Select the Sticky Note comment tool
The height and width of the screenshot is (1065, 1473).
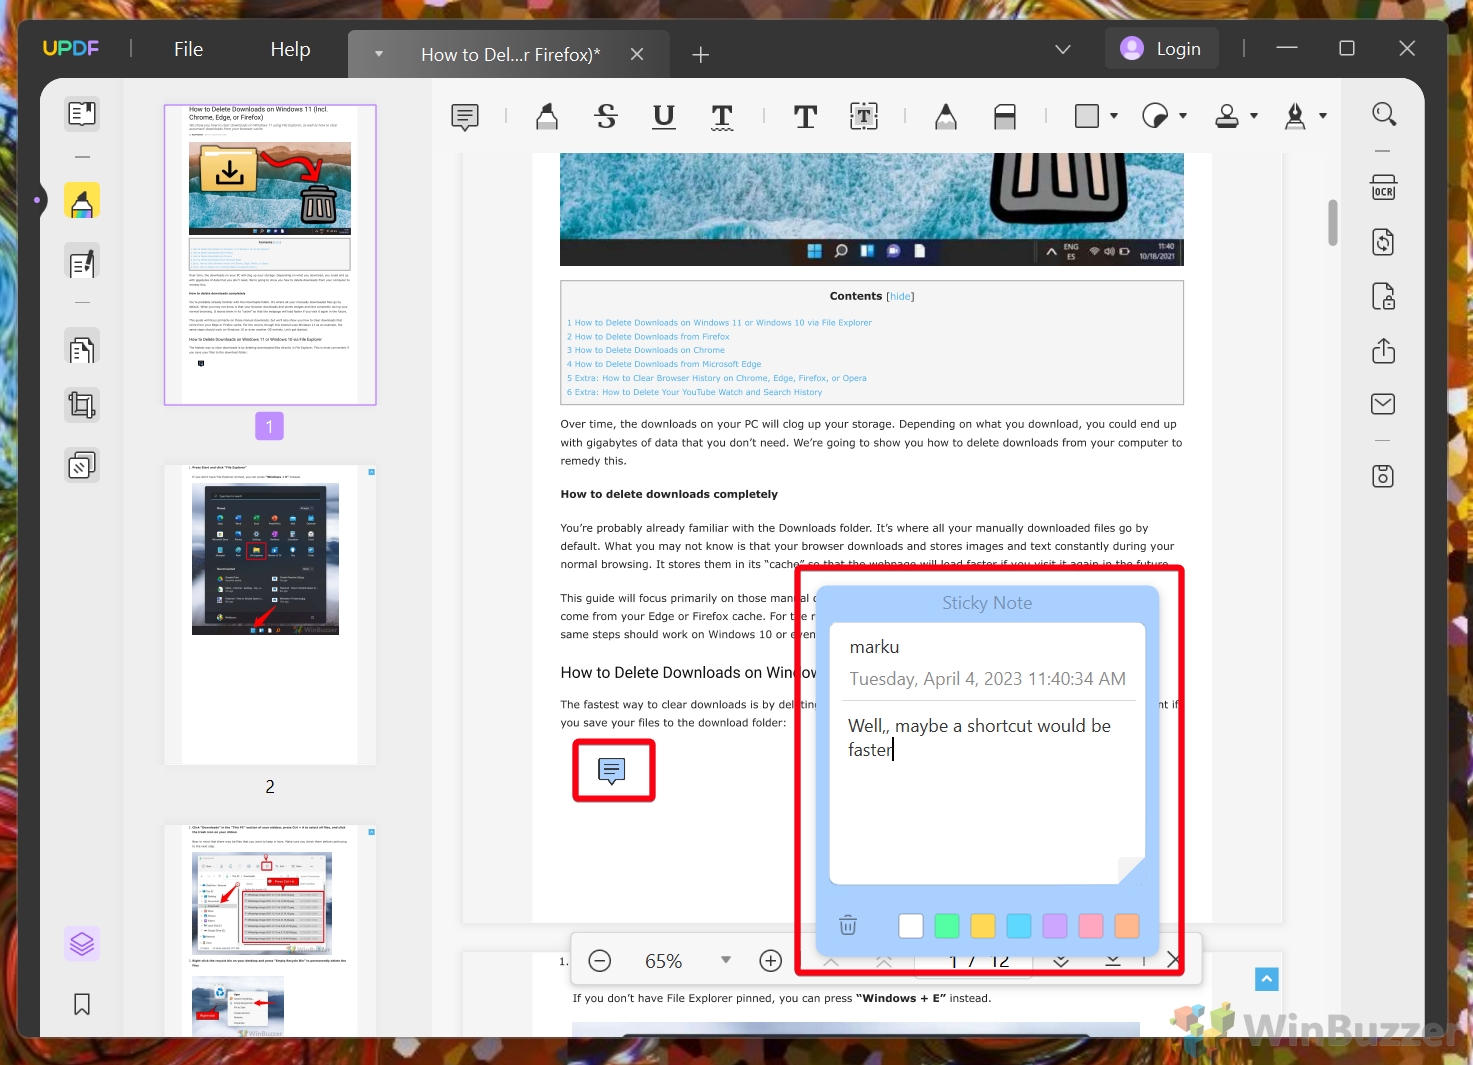pyautogui.click(x=463, y=116)
